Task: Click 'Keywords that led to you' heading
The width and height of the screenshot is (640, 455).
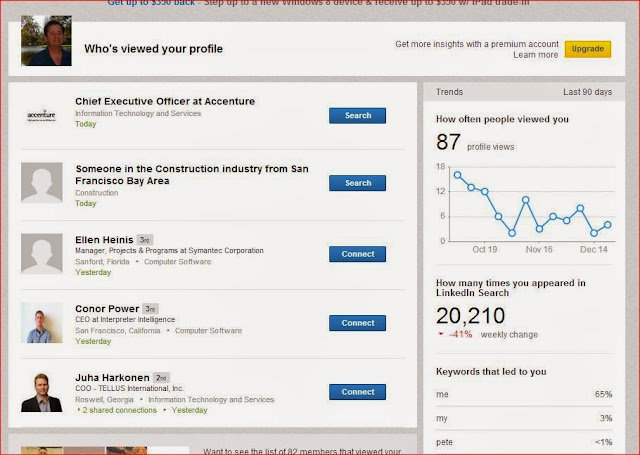Action: point(491,372)
